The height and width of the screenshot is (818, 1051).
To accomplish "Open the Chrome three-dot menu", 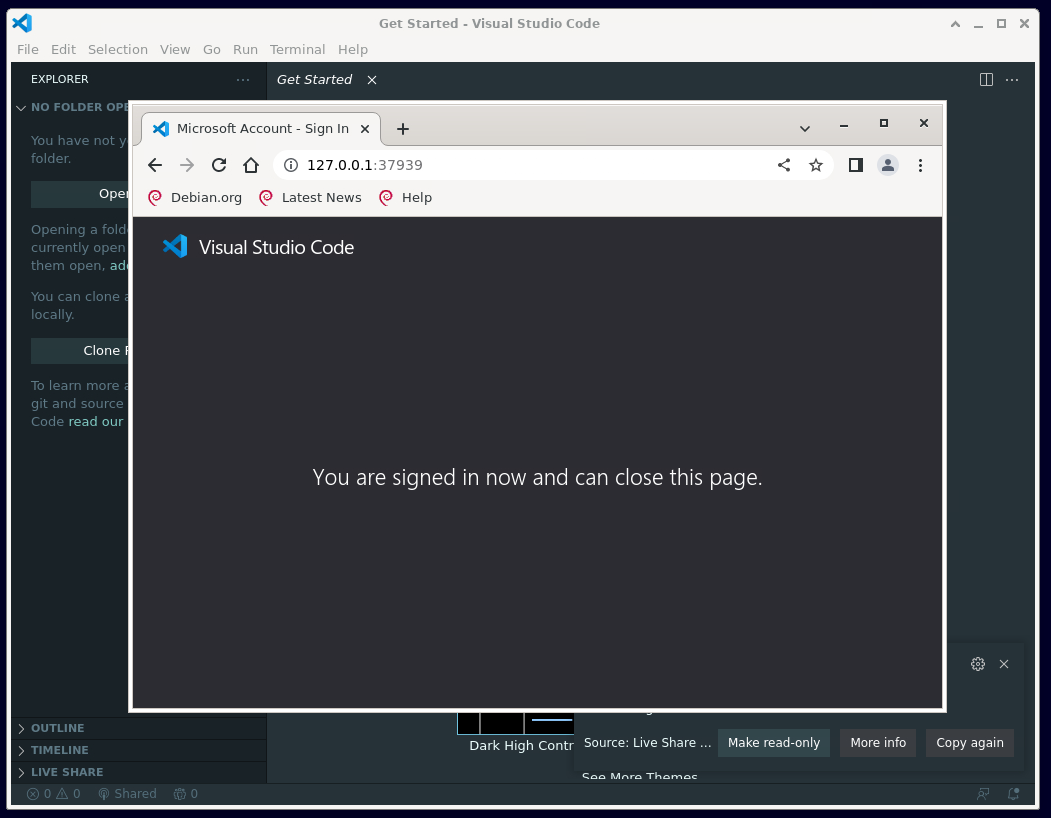I will pos(920,165).
